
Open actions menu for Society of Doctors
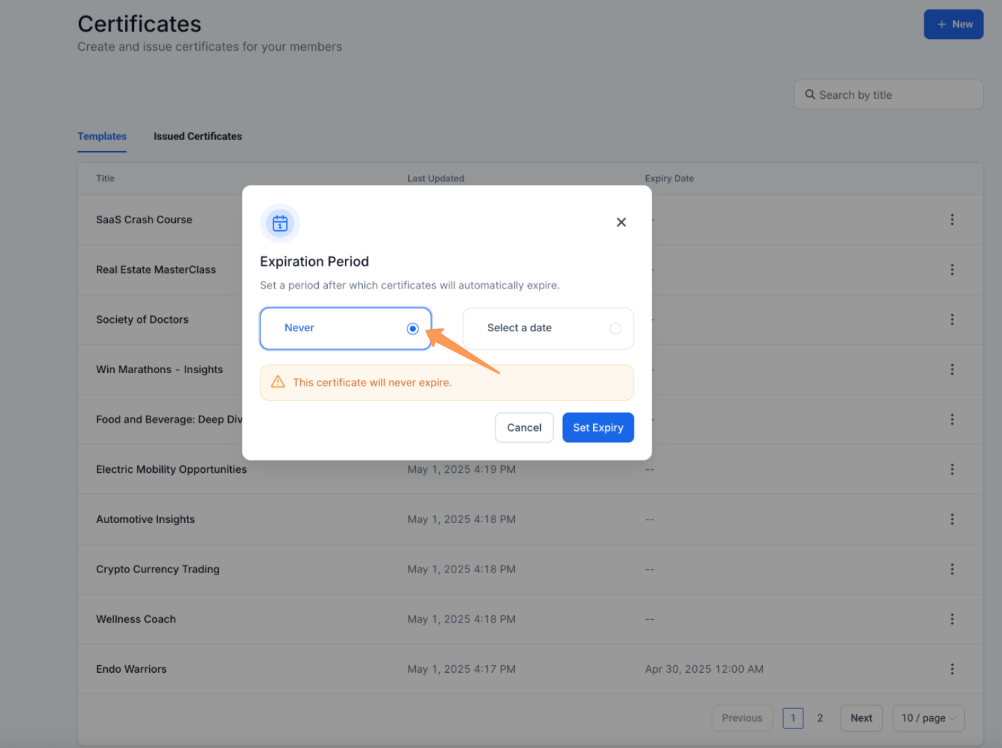952,319
